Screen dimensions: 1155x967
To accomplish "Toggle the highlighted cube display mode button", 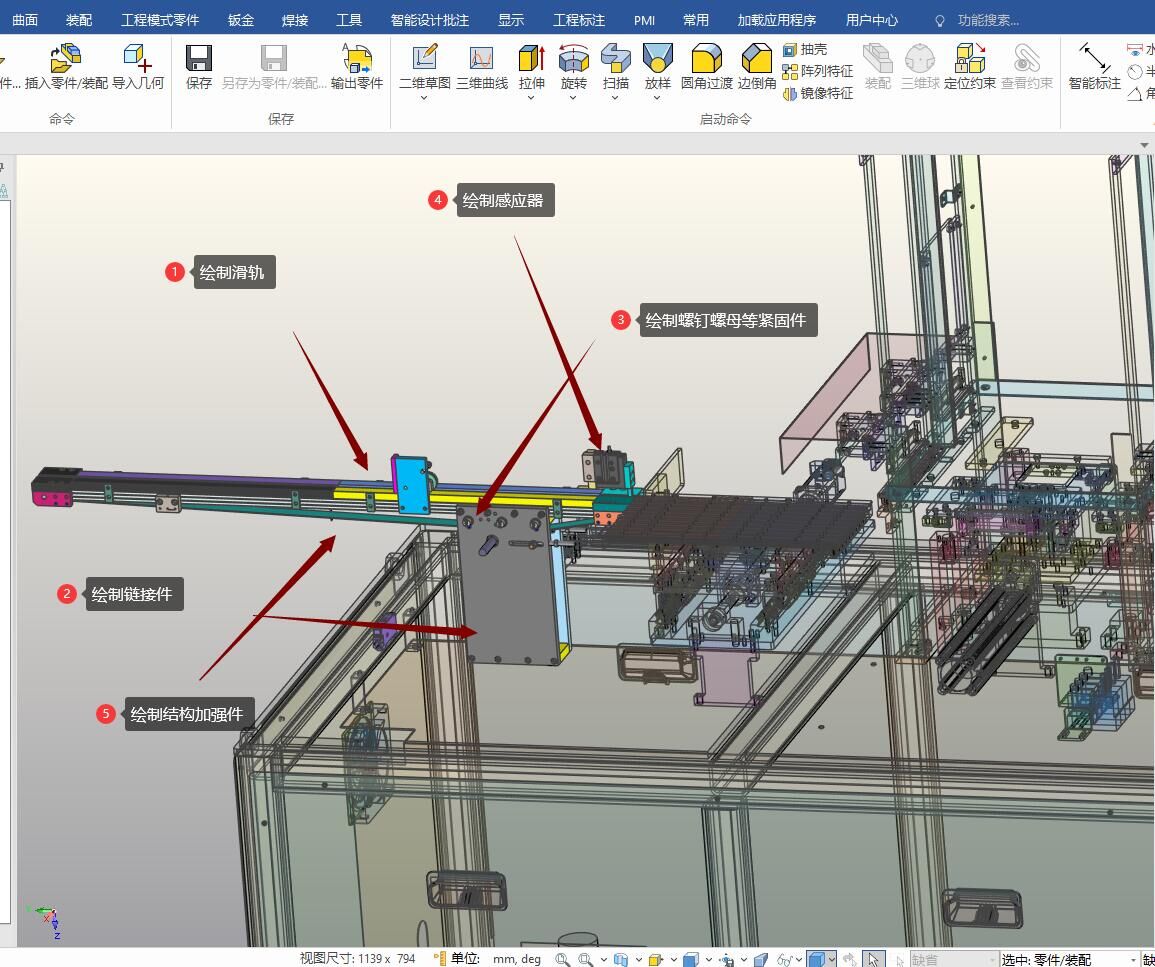I will point(816,959).
